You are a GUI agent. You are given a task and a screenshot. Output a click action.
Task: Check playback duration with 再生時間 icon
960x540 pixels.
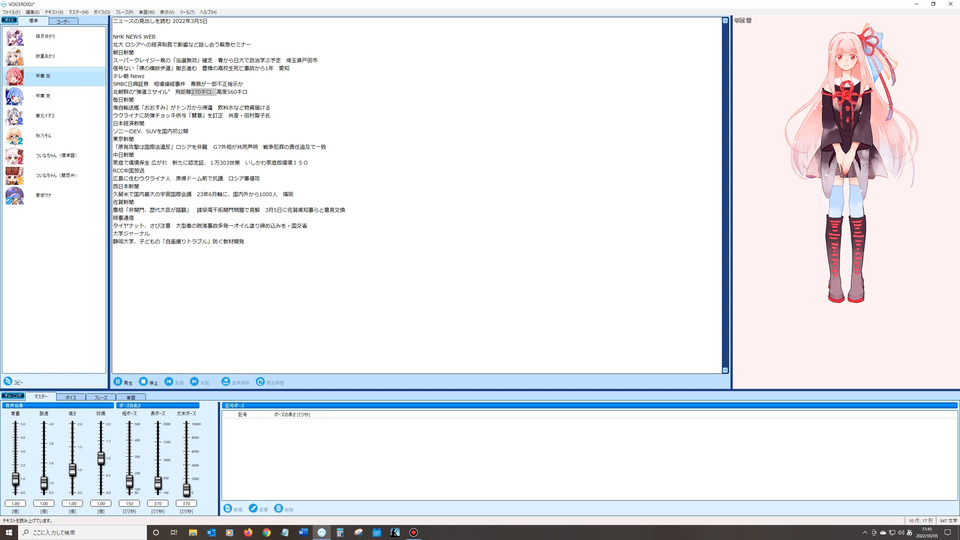click(x=260, y=381)
